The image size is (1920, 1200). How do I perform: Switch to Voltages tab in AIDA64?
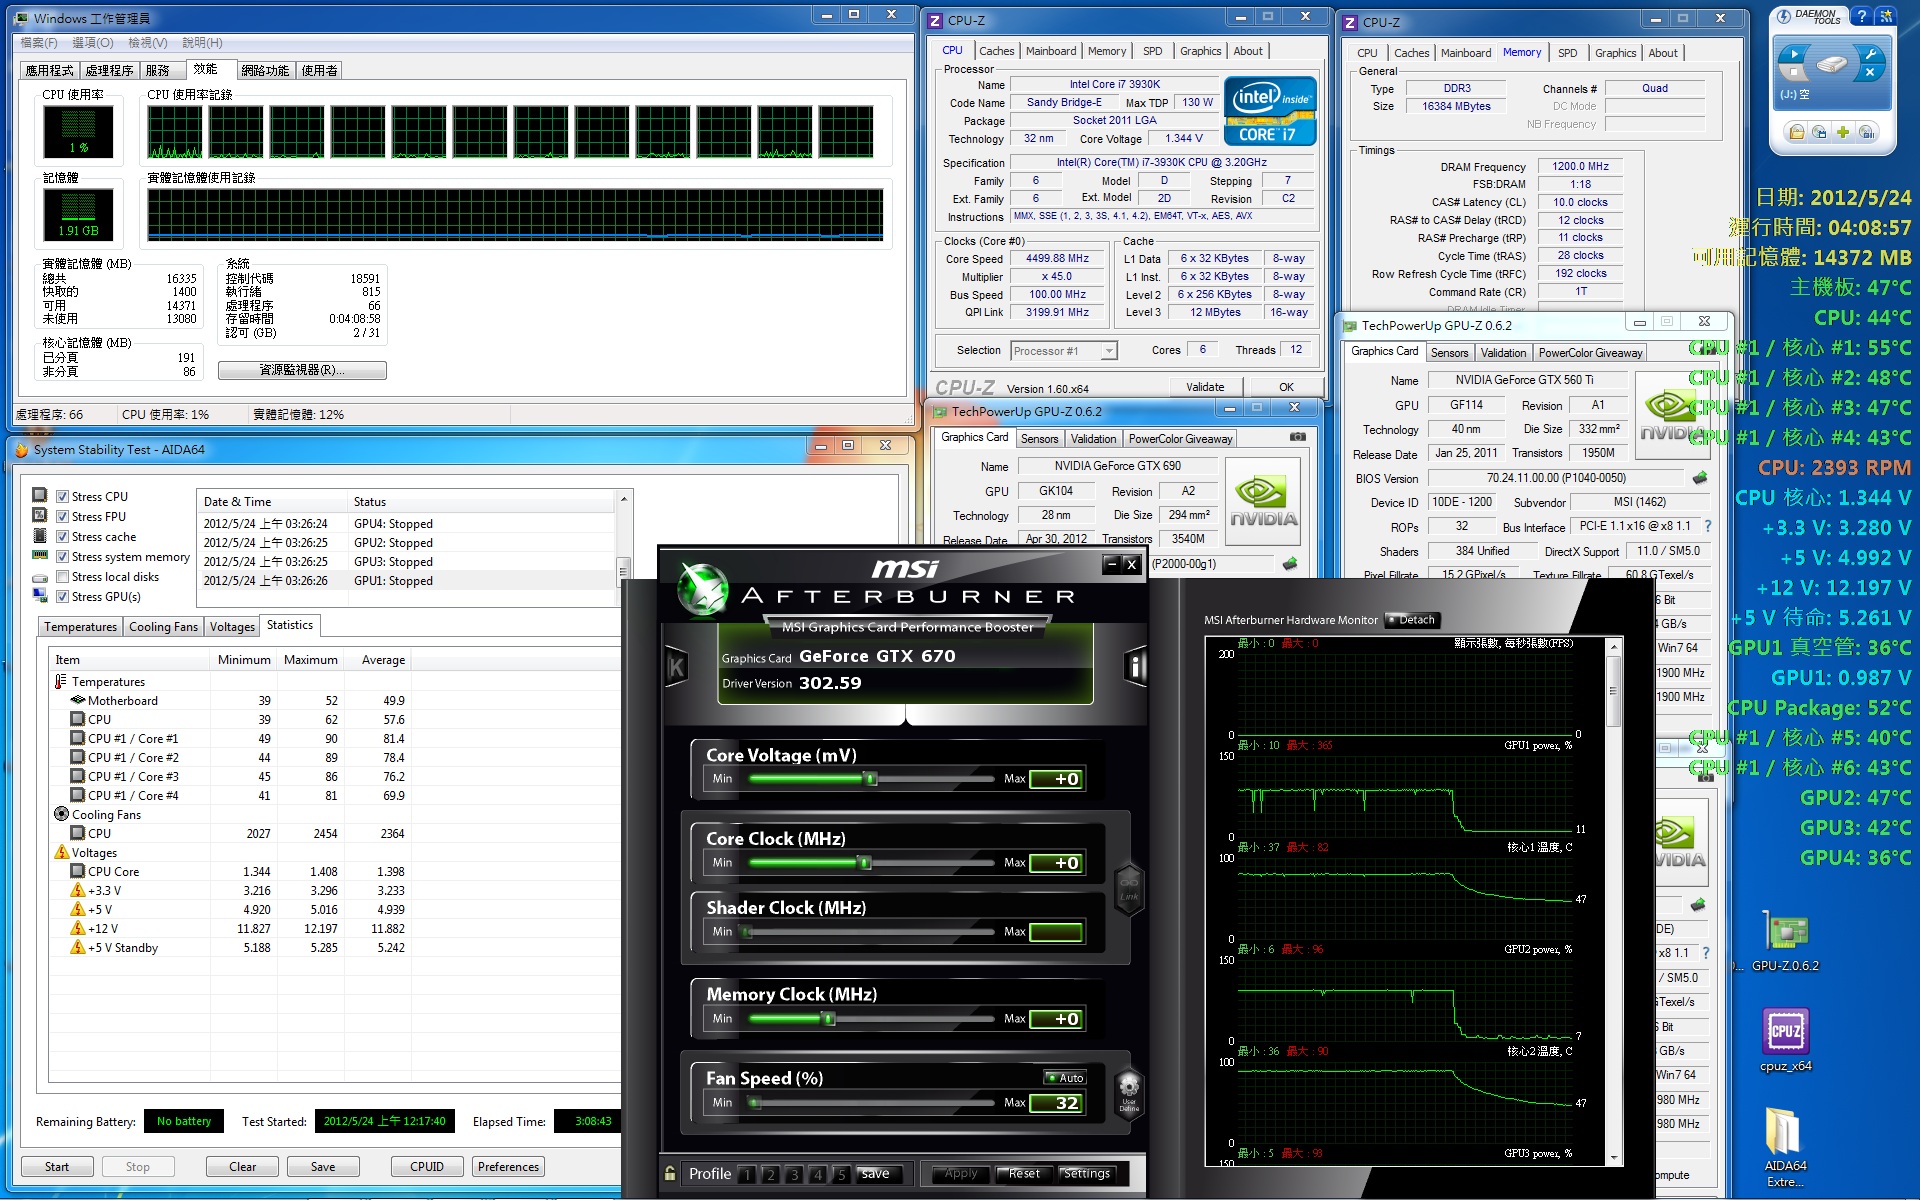(232, 627)
